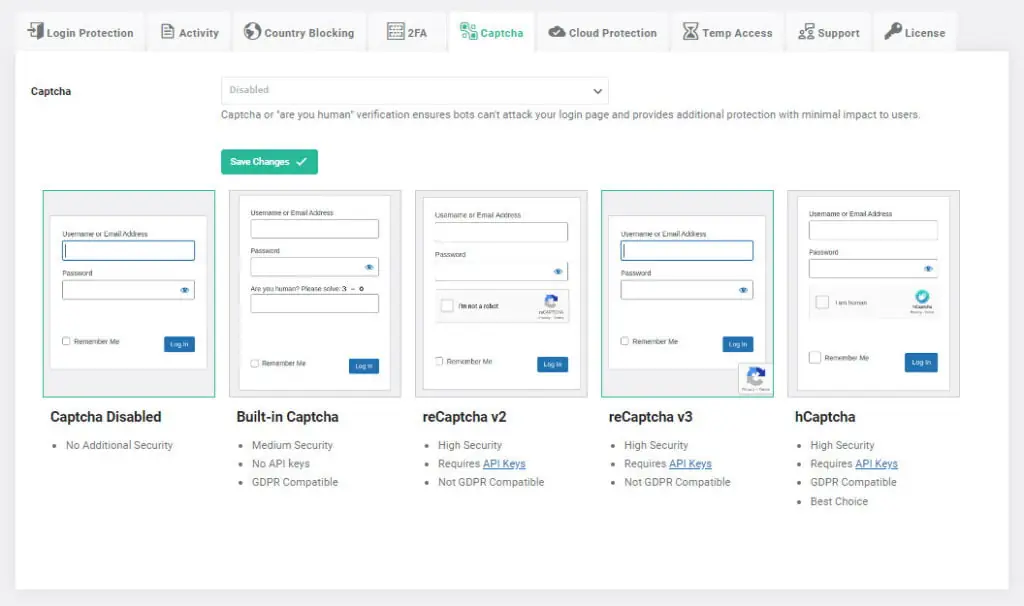Viewport: 1024px width, 606px height.
Task: Click the Activity document icon
Action: [167, 32]
